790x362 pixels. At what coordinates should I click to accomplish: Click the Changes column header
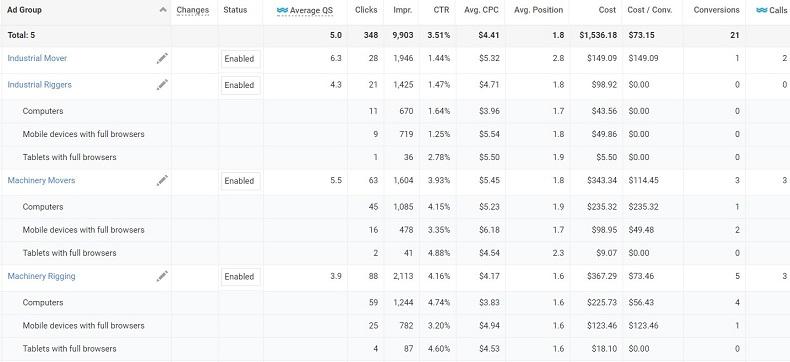pyautogui.click(x=192, y=10)
